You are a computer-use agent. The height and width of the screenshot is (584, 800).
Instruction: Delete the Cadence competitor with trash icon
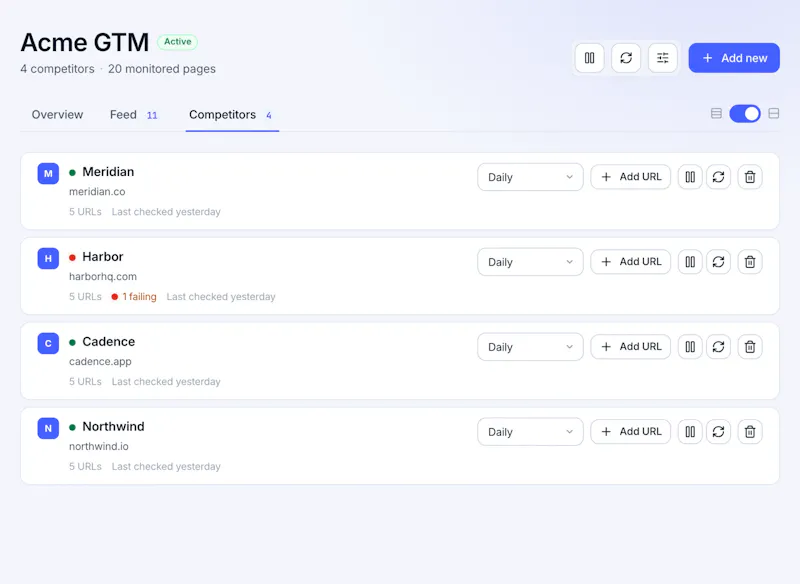coord(750,347)
